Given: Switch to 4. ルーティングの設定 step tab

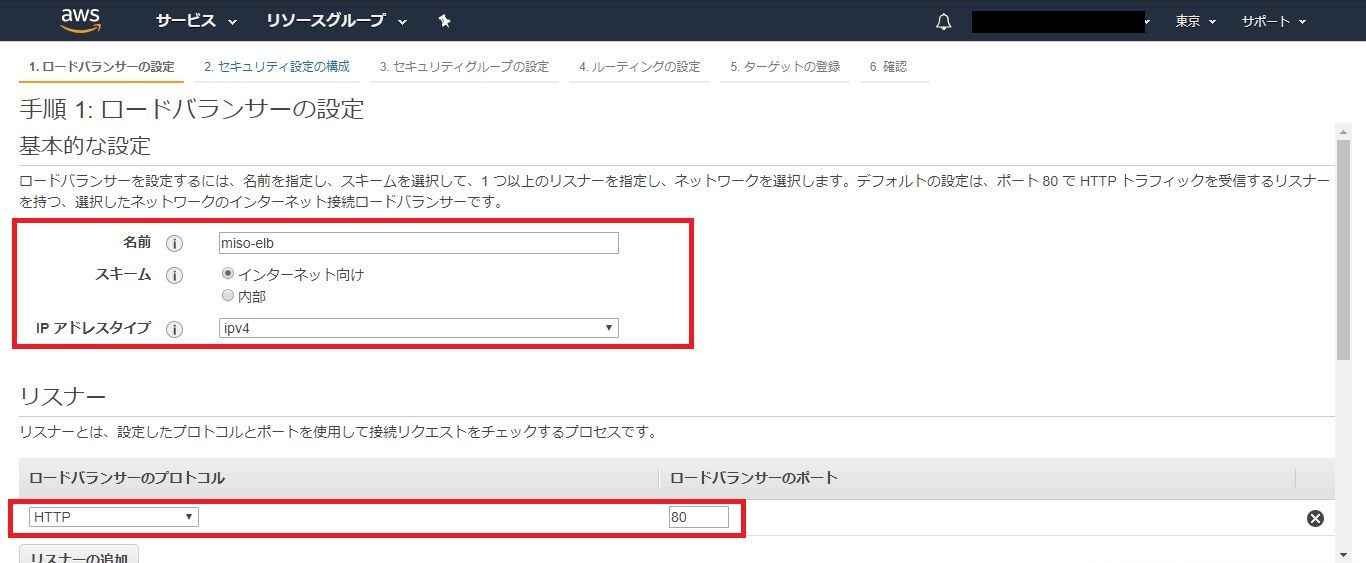Looking at the screenshot, I should (x=639, y=67).
